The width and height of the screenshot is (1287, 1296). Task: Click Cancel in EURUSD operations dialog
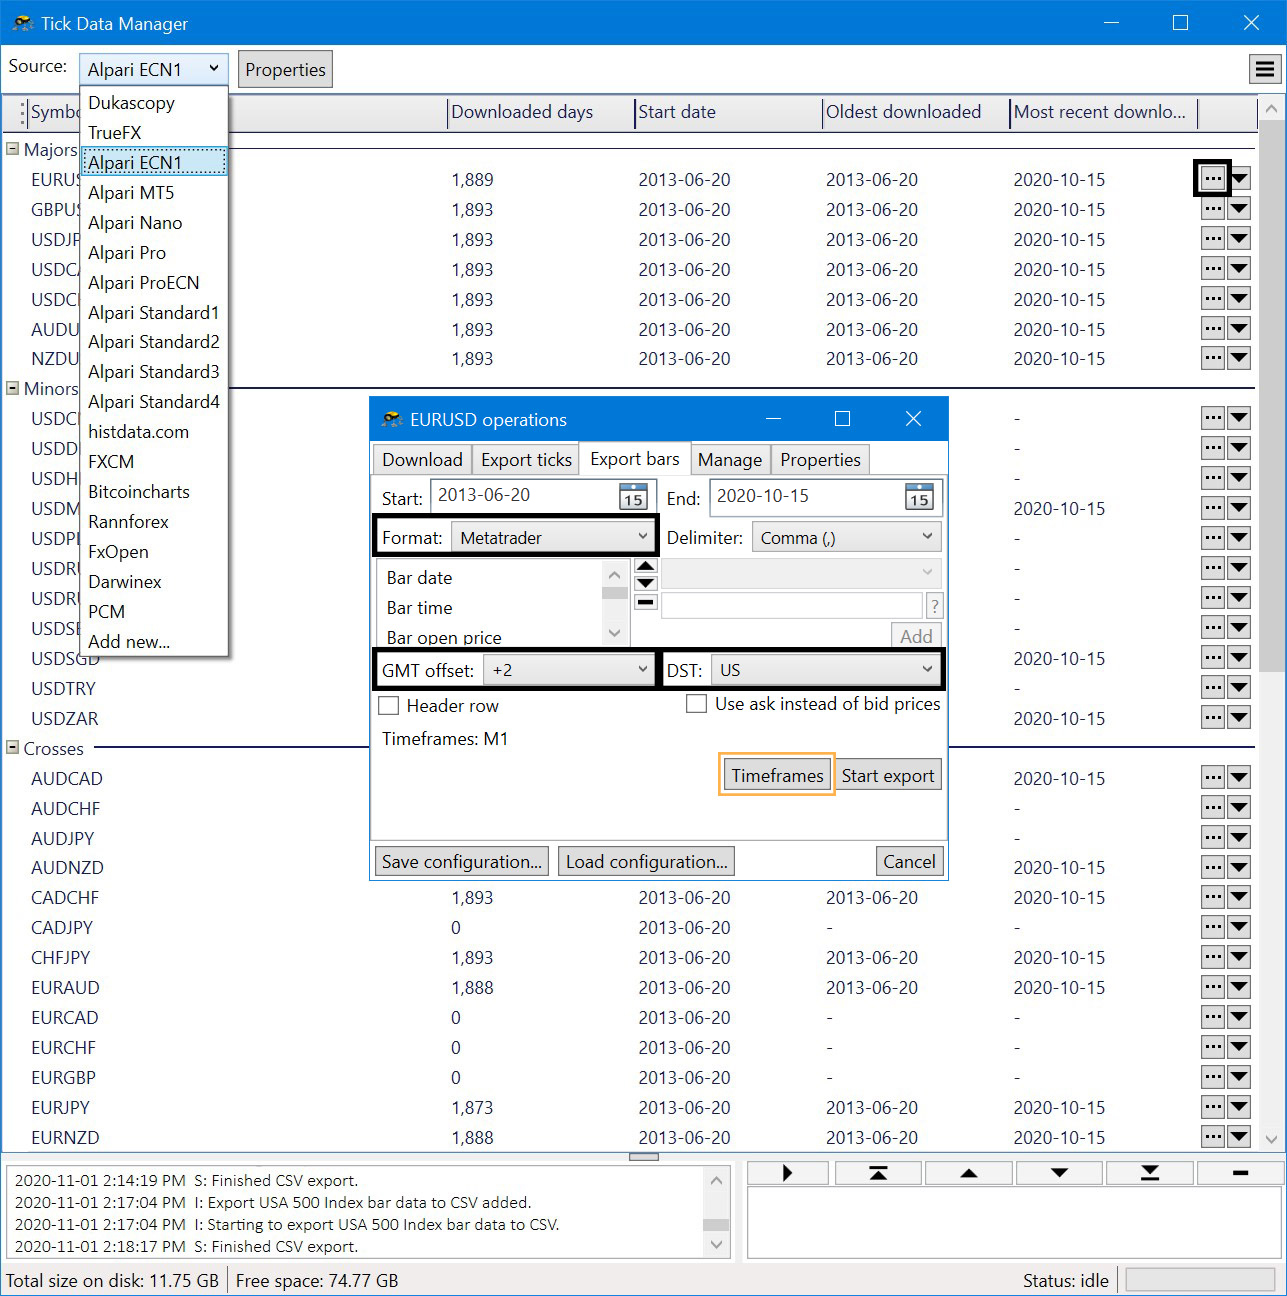[x=909, y=862]
